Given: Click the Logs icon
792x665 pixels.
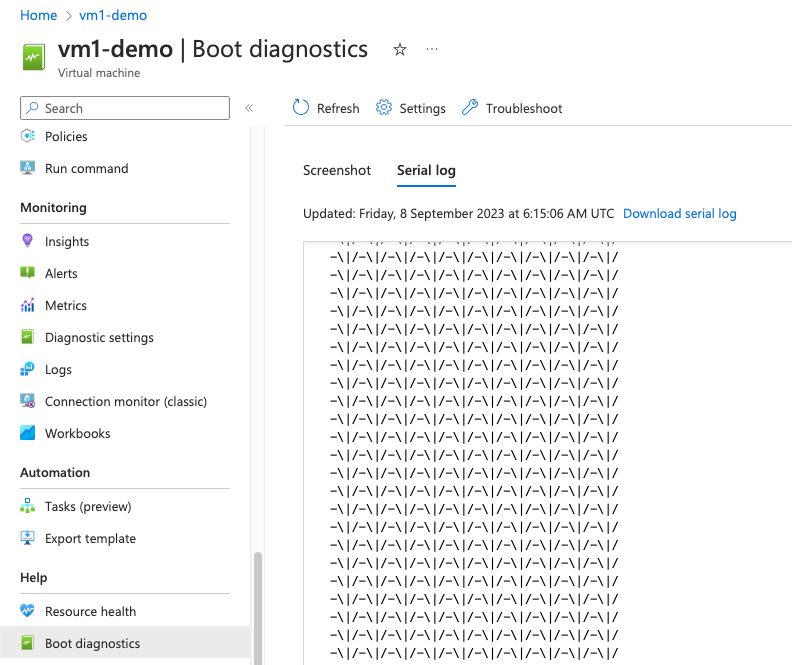Looking at the screenshot, I should (28, 369).
